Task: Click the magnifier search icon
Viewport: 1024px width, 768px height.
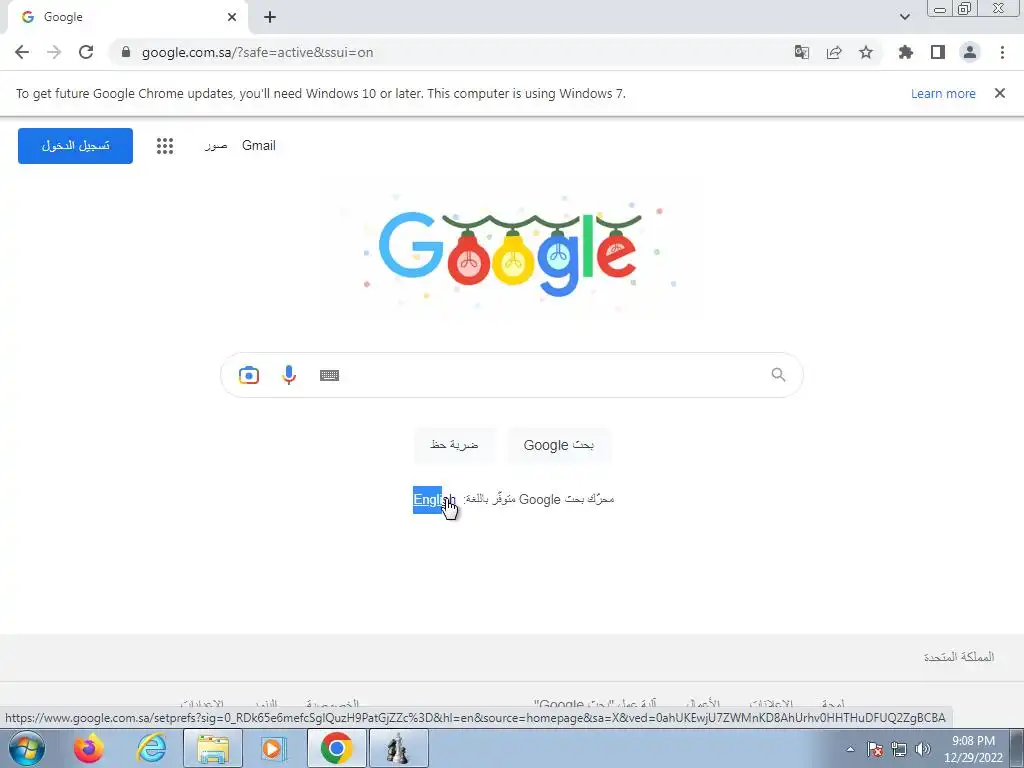Action: [x=778, y=375]
